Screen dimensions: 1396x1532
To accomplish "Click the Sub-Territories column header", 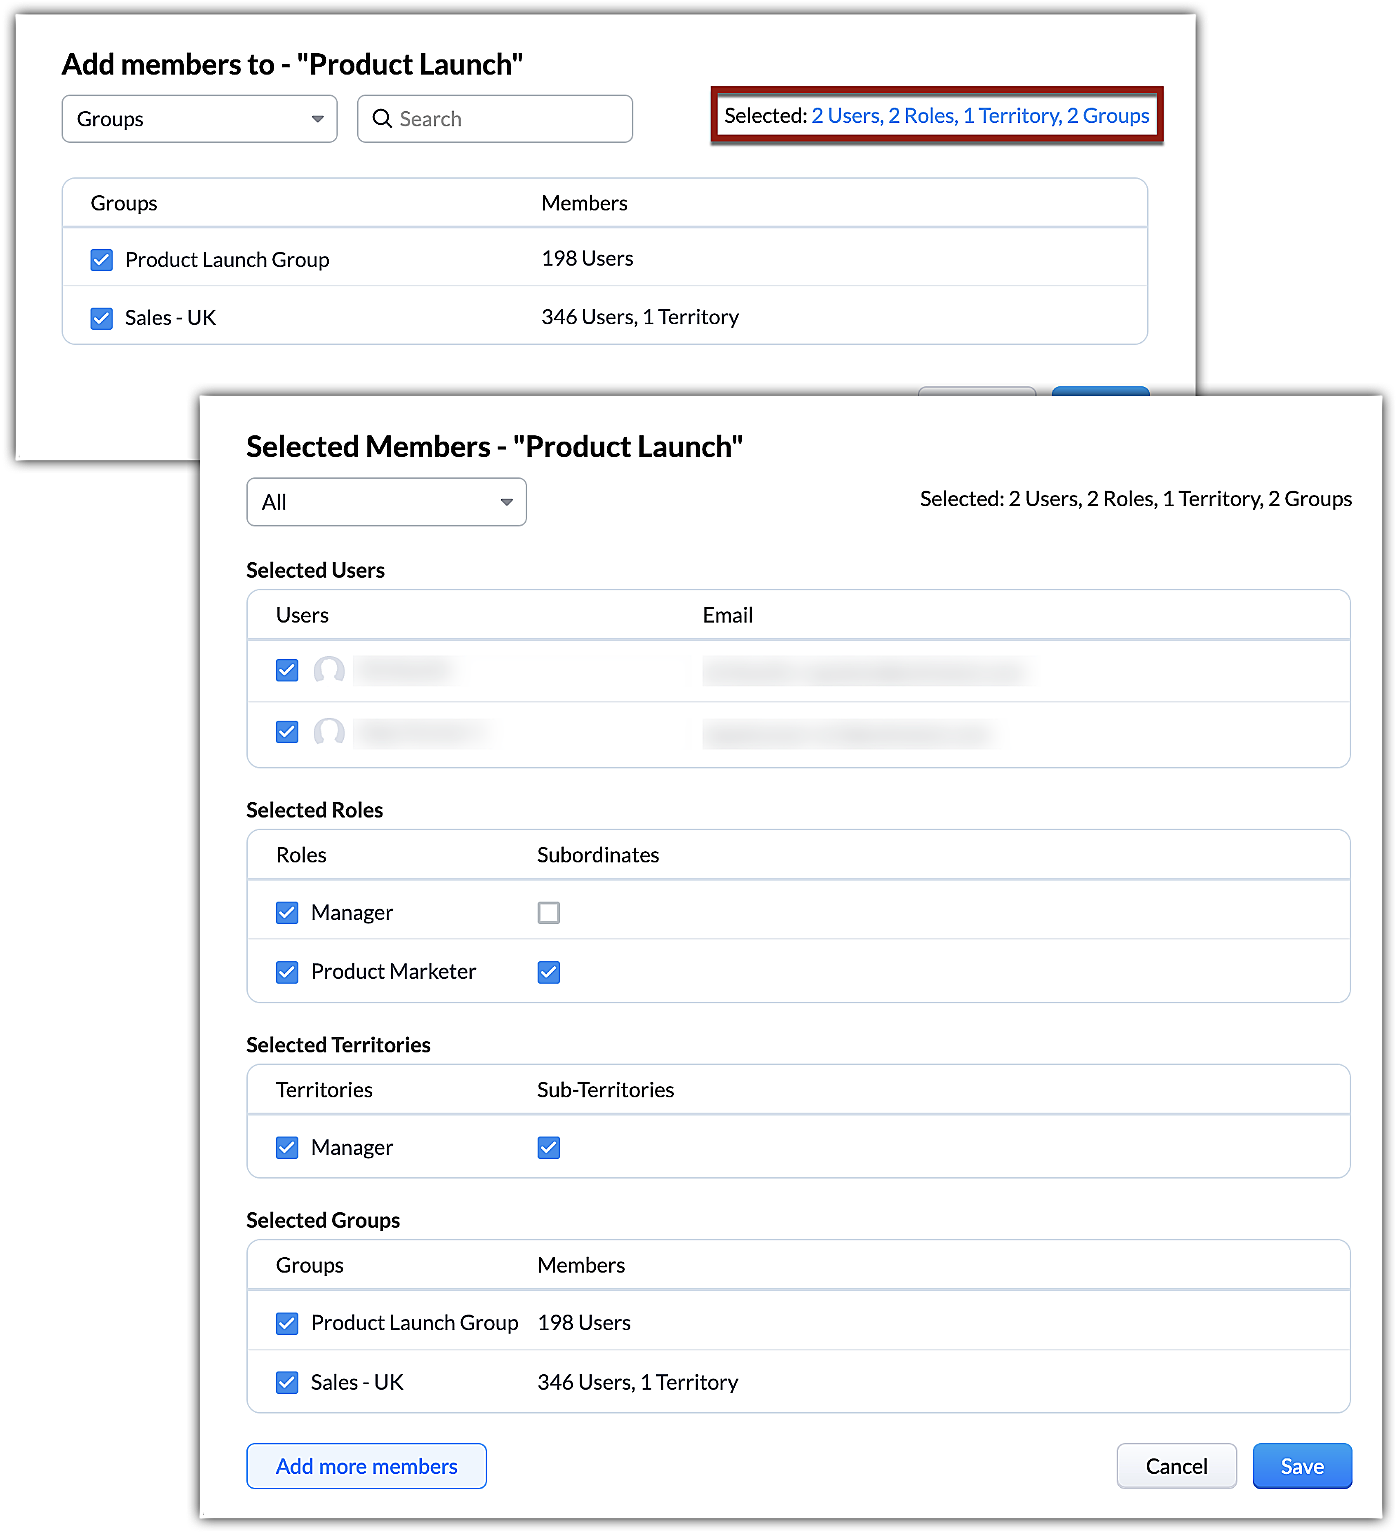I will click(606, 1090).
